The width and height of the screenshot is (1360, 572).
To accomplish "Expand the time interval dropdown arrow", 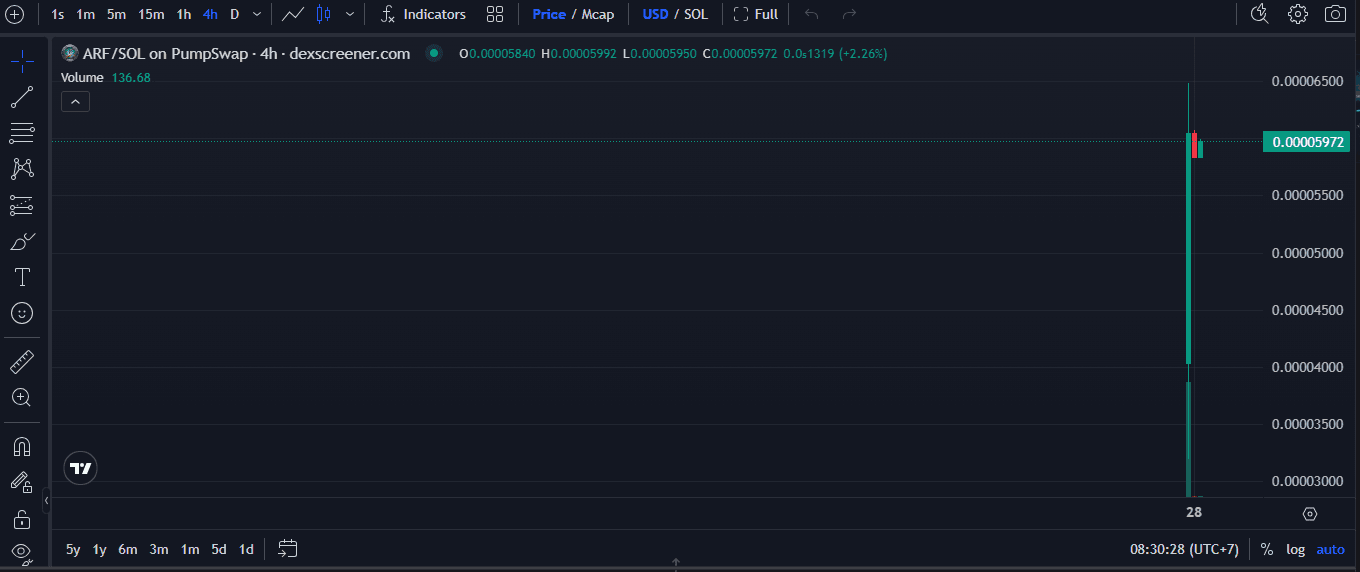I will click(257, 14).
